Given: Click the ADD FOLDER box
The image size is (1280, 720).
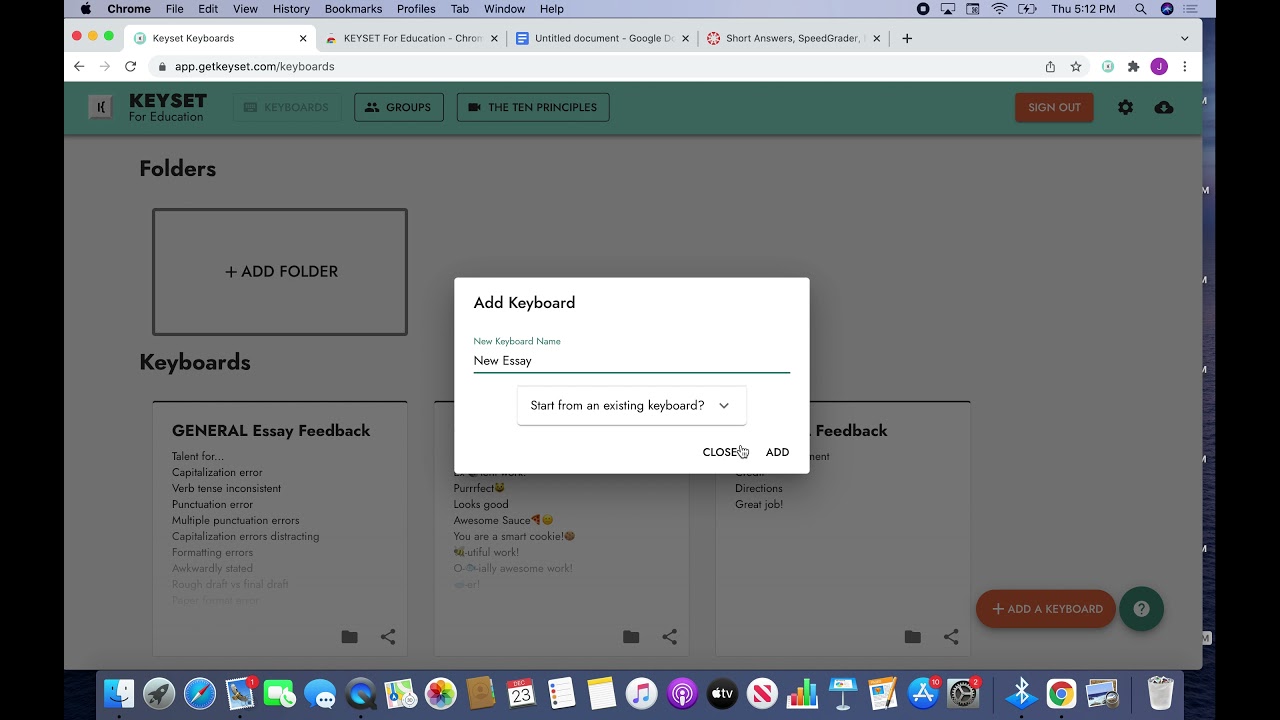Looking at the screenshot, I should (280, 271).
